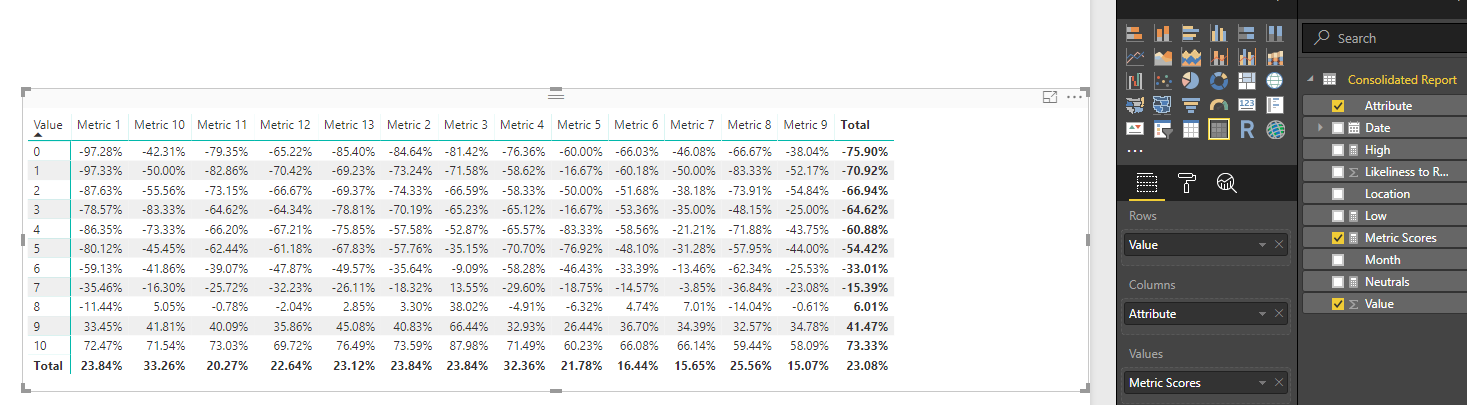Select the Area chart visual
1467x405 pixels.
(x=1163, y=57)
